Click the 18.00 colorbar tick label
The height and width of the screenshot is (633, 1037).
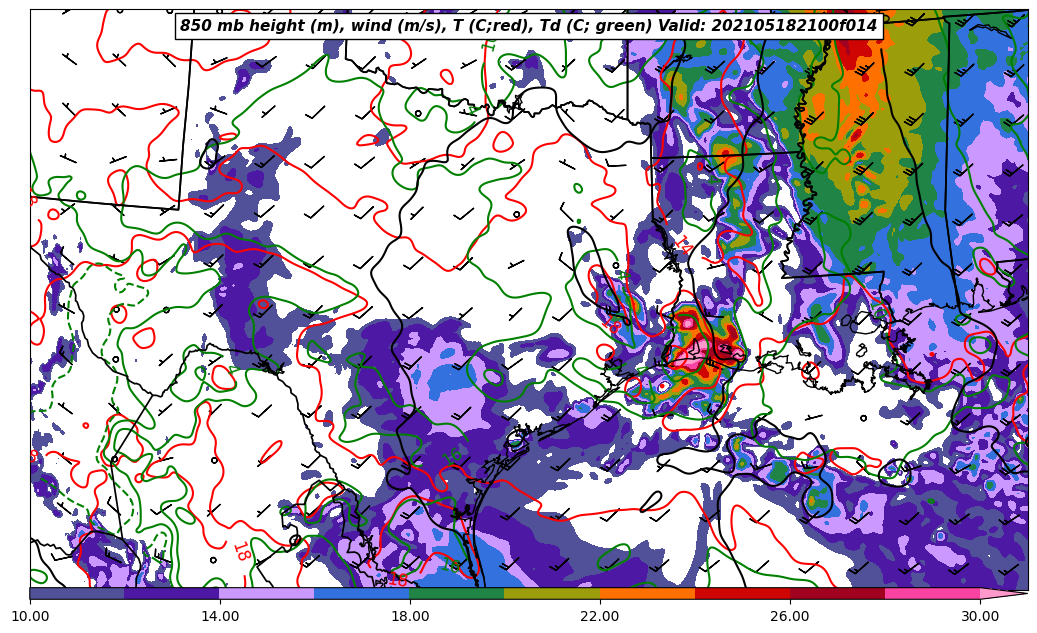pyautogui.click(x=410, y=617)
